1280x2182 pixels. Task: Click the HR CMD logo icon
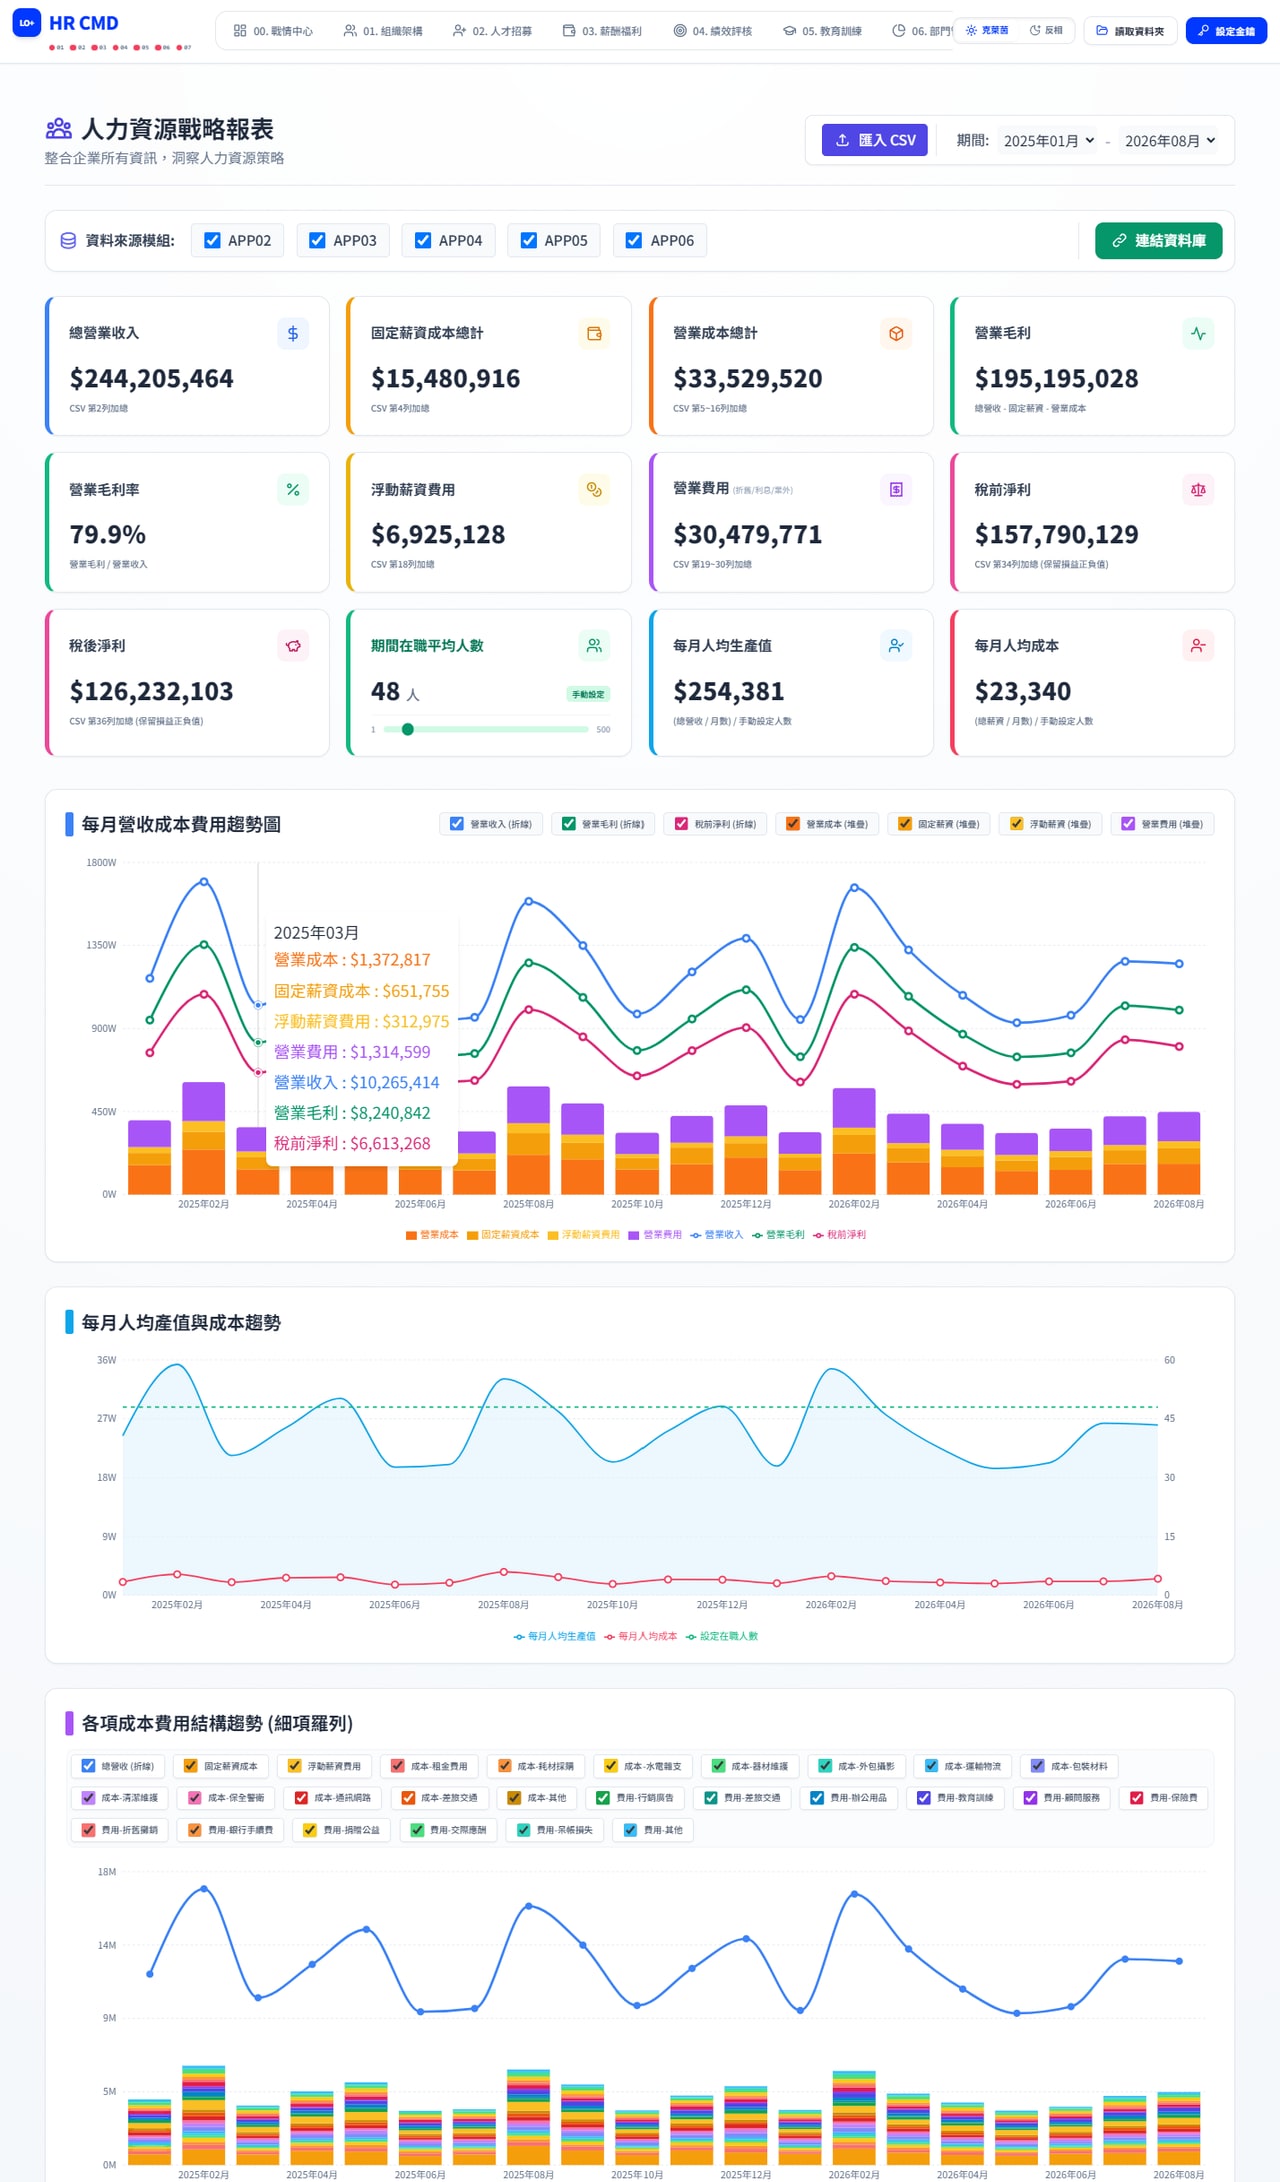pyautogui.click(x=26, y=22)
